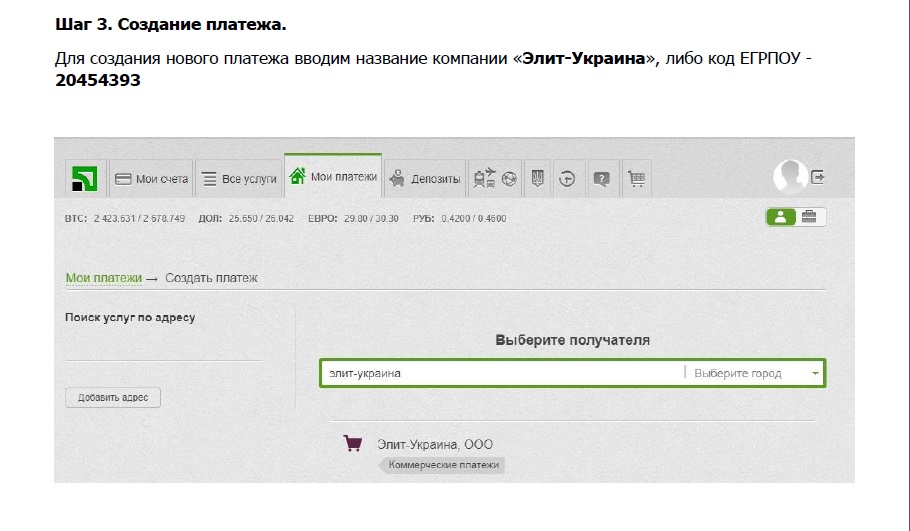Click the recipient search field with 'элит-украина'

[500, 373]
